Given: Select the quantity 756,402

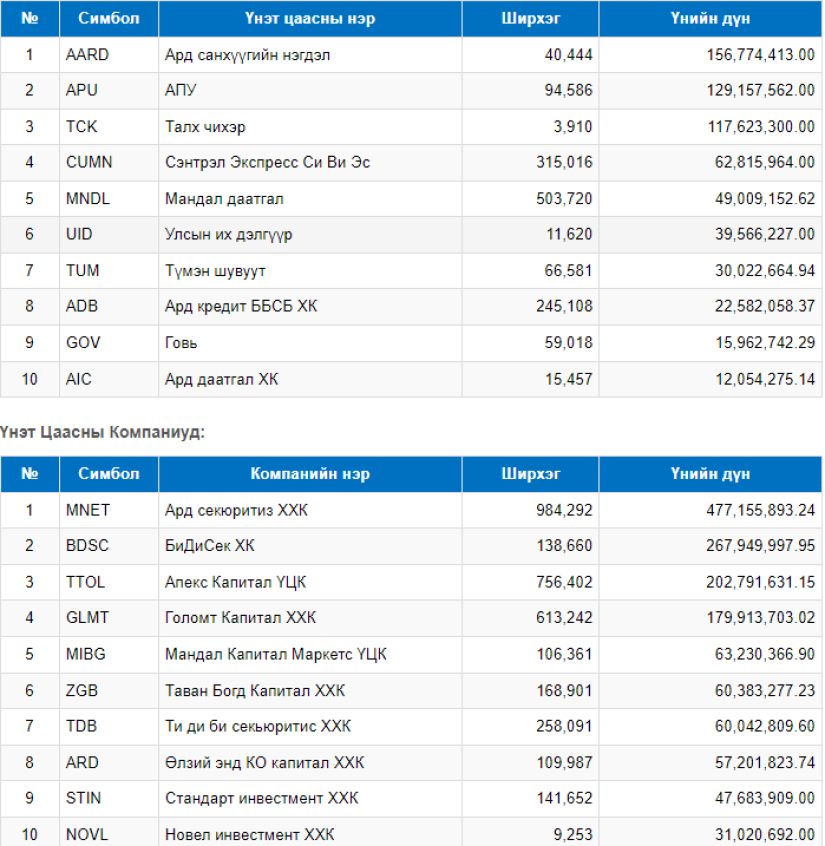Looking at the screenshot, I should click(x=564, y=582).
